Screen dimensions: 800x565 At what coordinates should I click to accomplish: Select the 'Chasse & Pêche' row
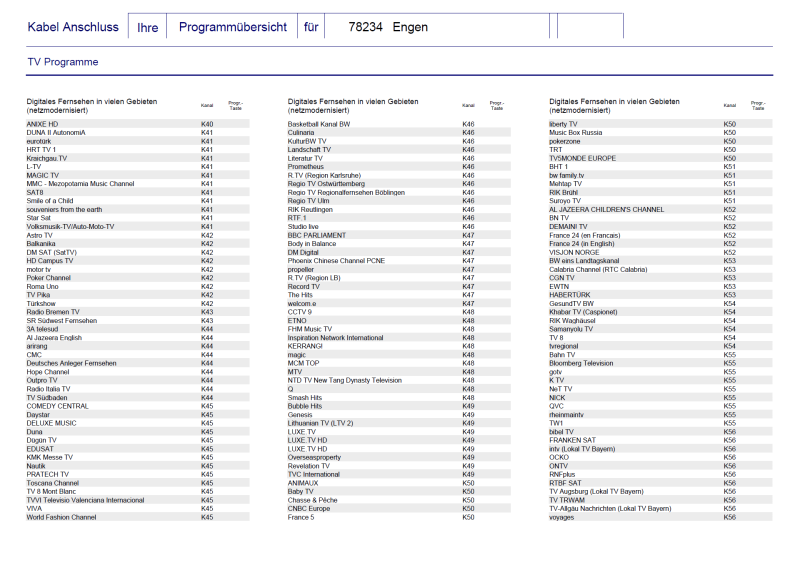coord(399,500)
